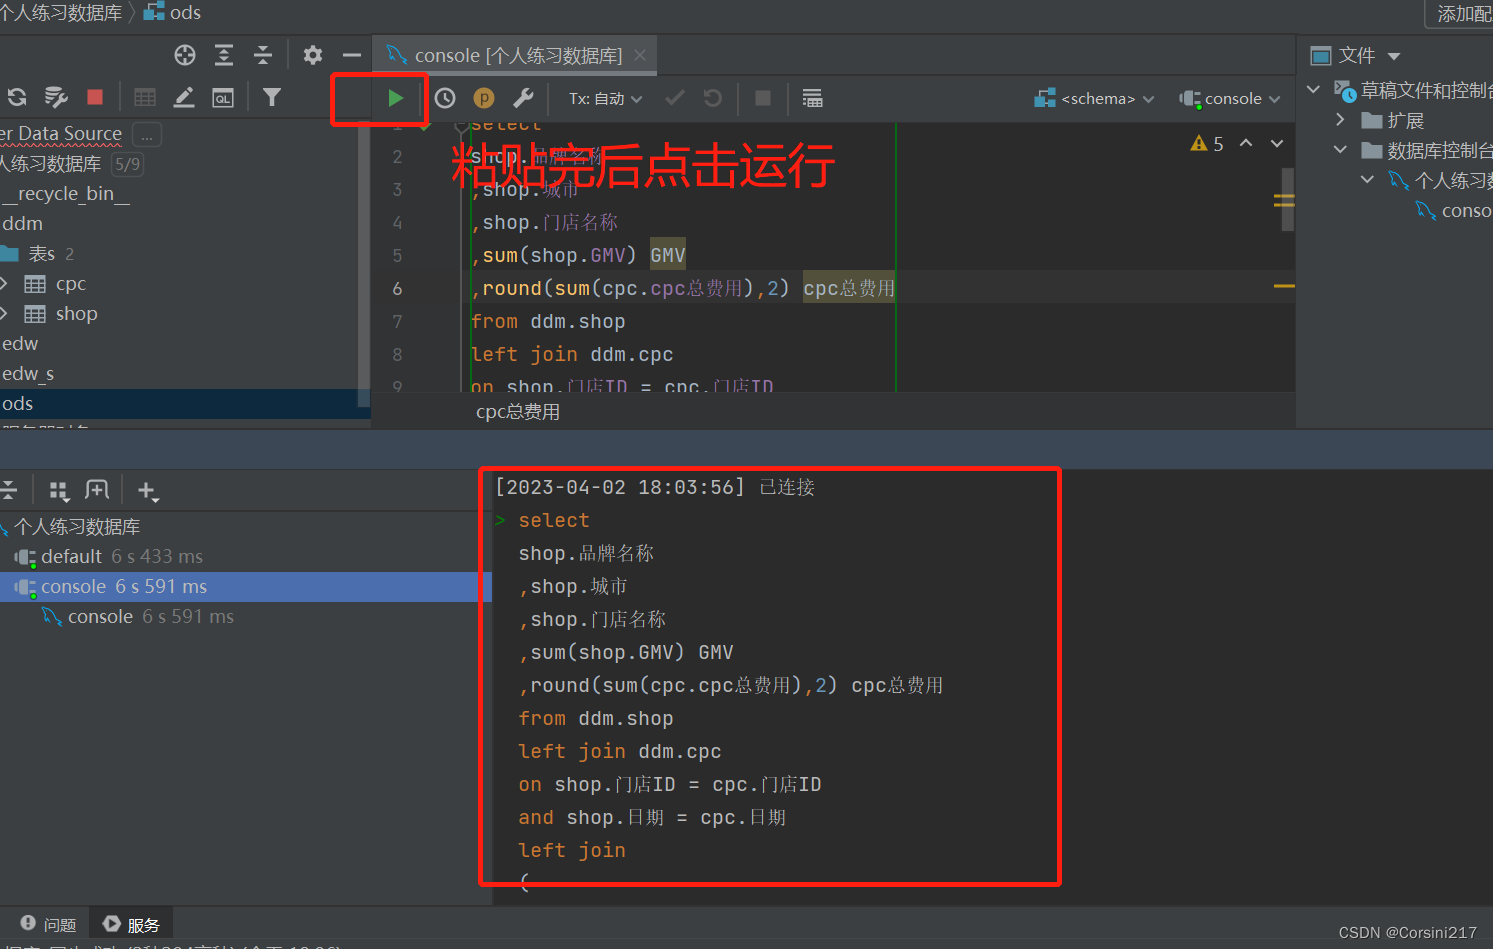Screen dimensions: 1493x949
Task: Collapse all services icon
Action: 8,490
